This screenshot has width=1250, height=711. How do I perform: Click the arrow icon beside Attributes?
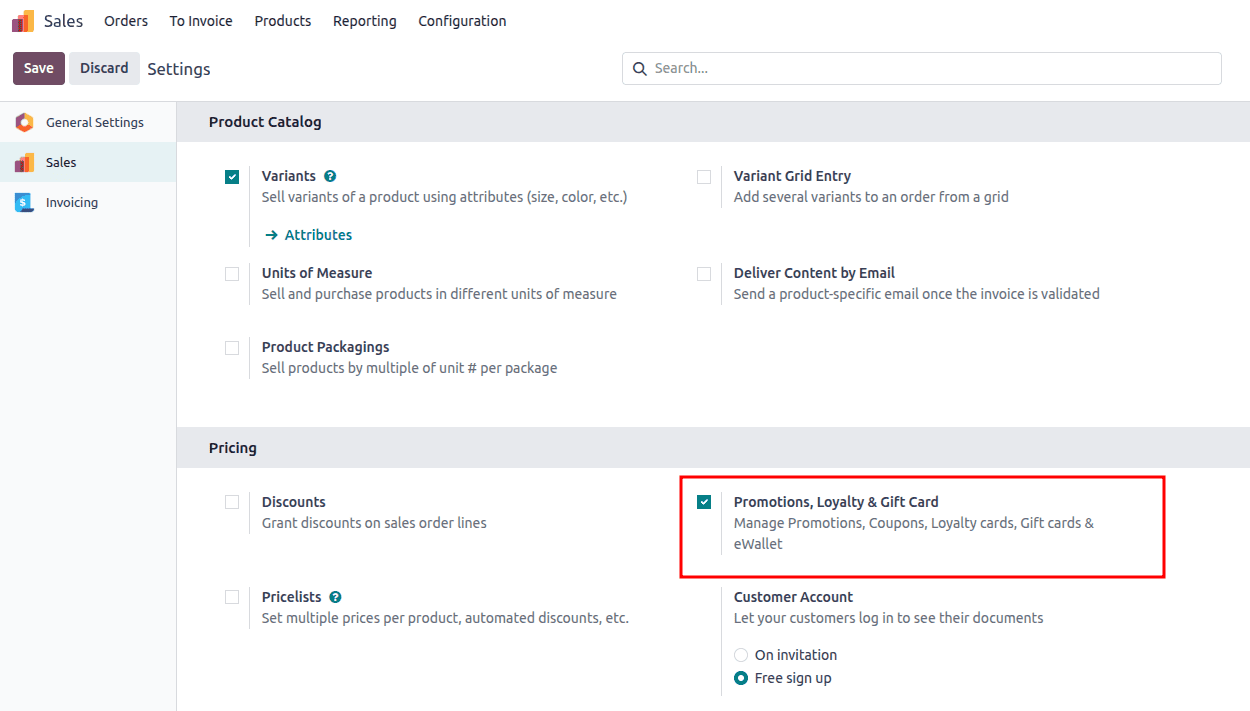tap(271, 234)
